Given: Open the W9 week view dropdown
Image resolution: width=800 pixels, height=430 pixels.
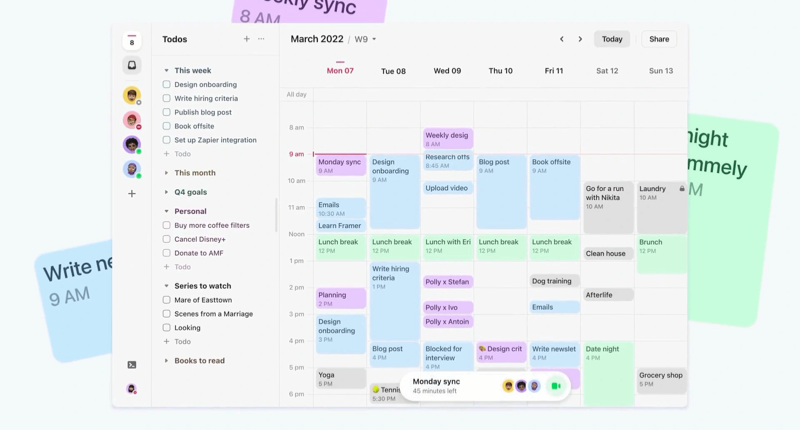Looking at the screenshot, I should (365, 39).
